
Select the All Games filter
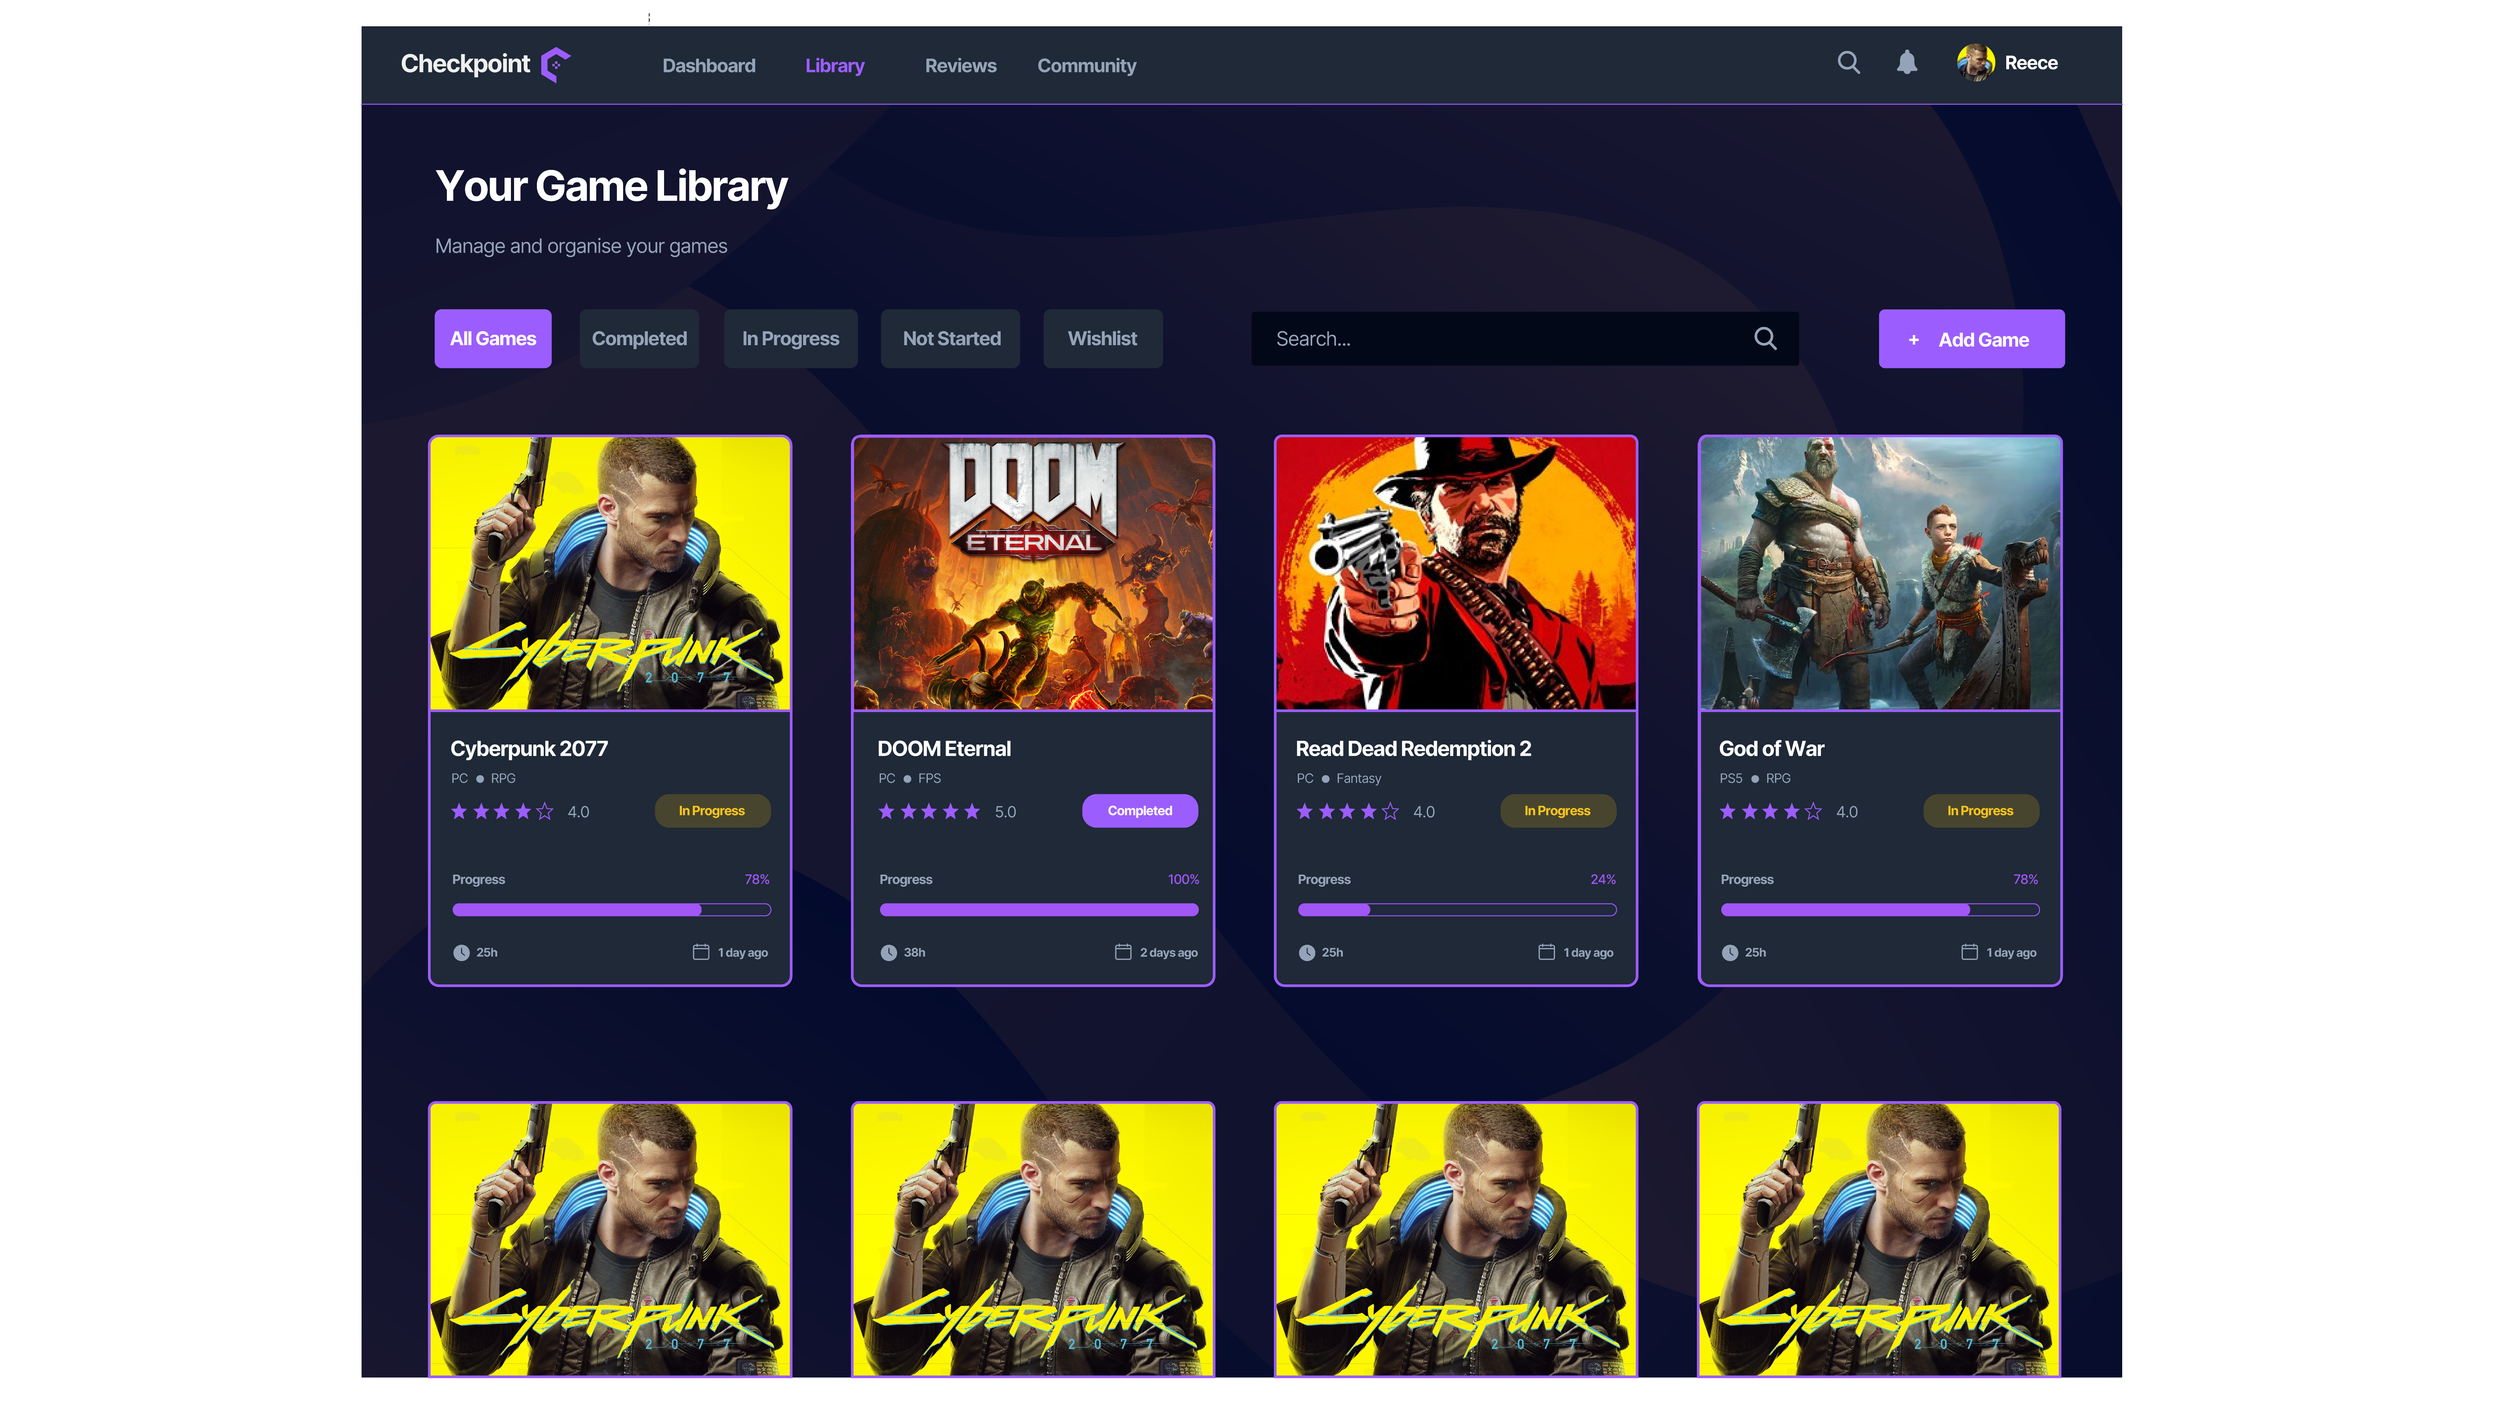tap(493, 339)
